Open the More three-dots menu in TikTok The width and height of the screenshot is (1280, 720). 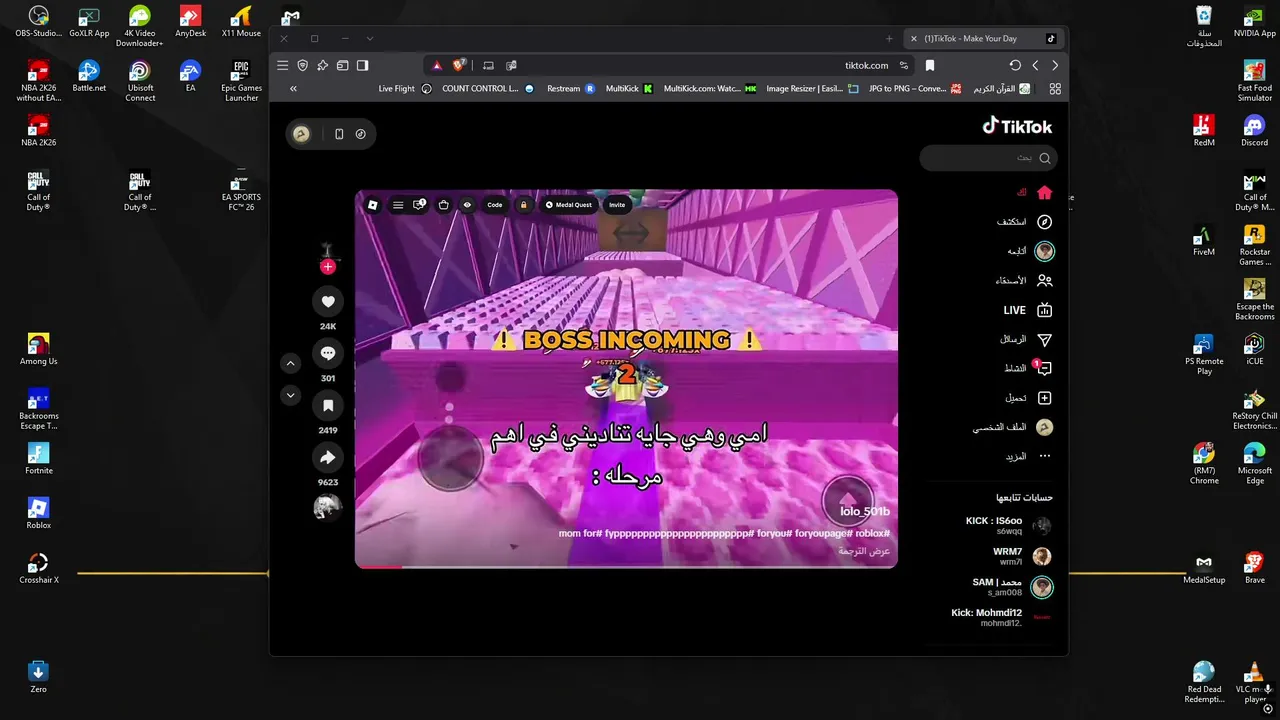click(1044, 456)
